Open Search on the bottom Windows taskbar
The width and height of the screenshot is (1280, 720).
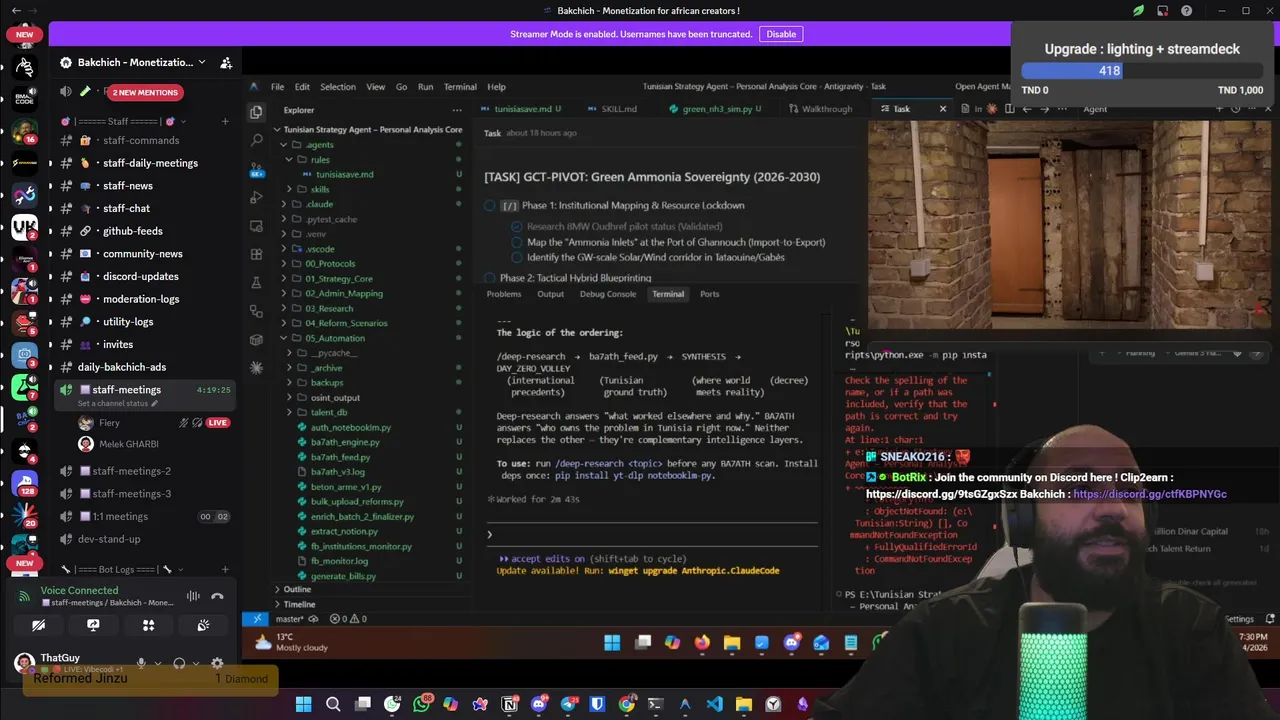click(333, 704)
